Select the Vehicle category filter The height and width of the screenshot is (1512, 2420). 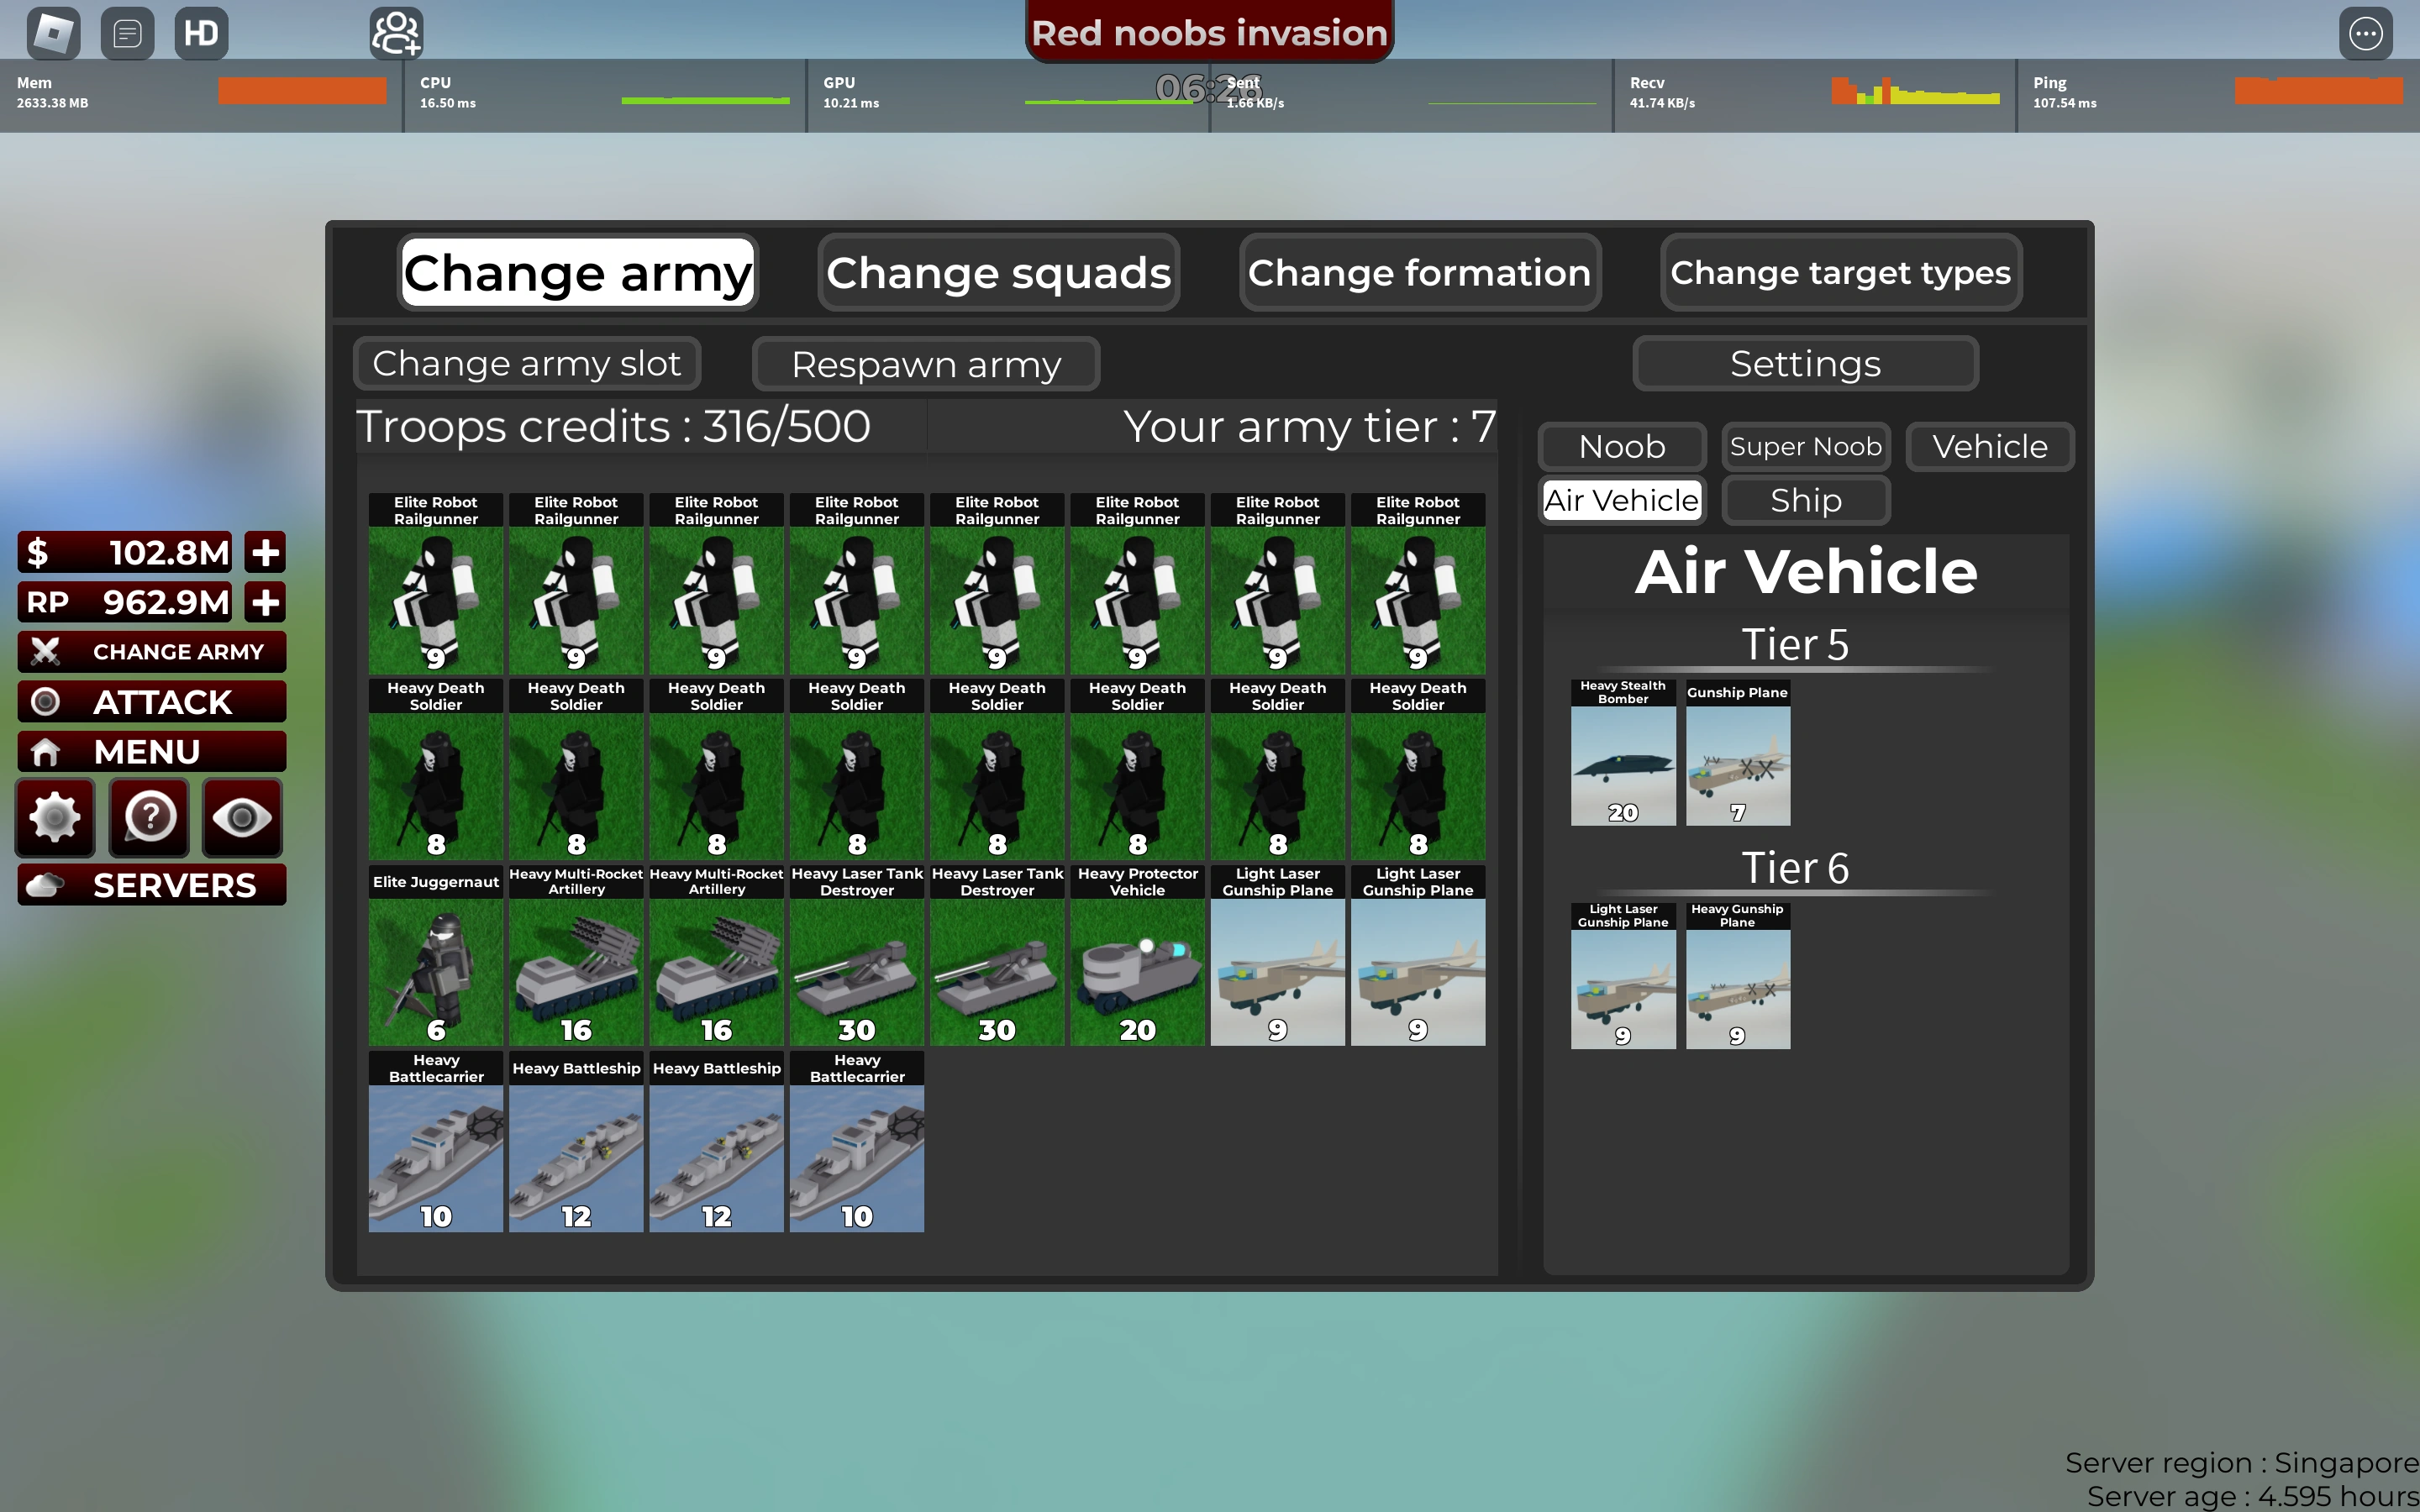click(x=1989, y=446)
